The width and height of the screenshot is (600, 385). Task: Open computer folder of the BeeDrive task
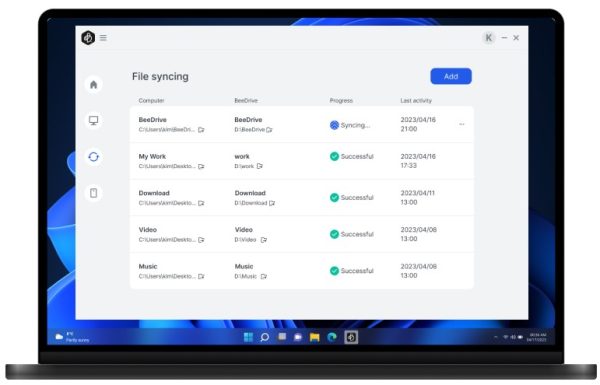(201, 130)
